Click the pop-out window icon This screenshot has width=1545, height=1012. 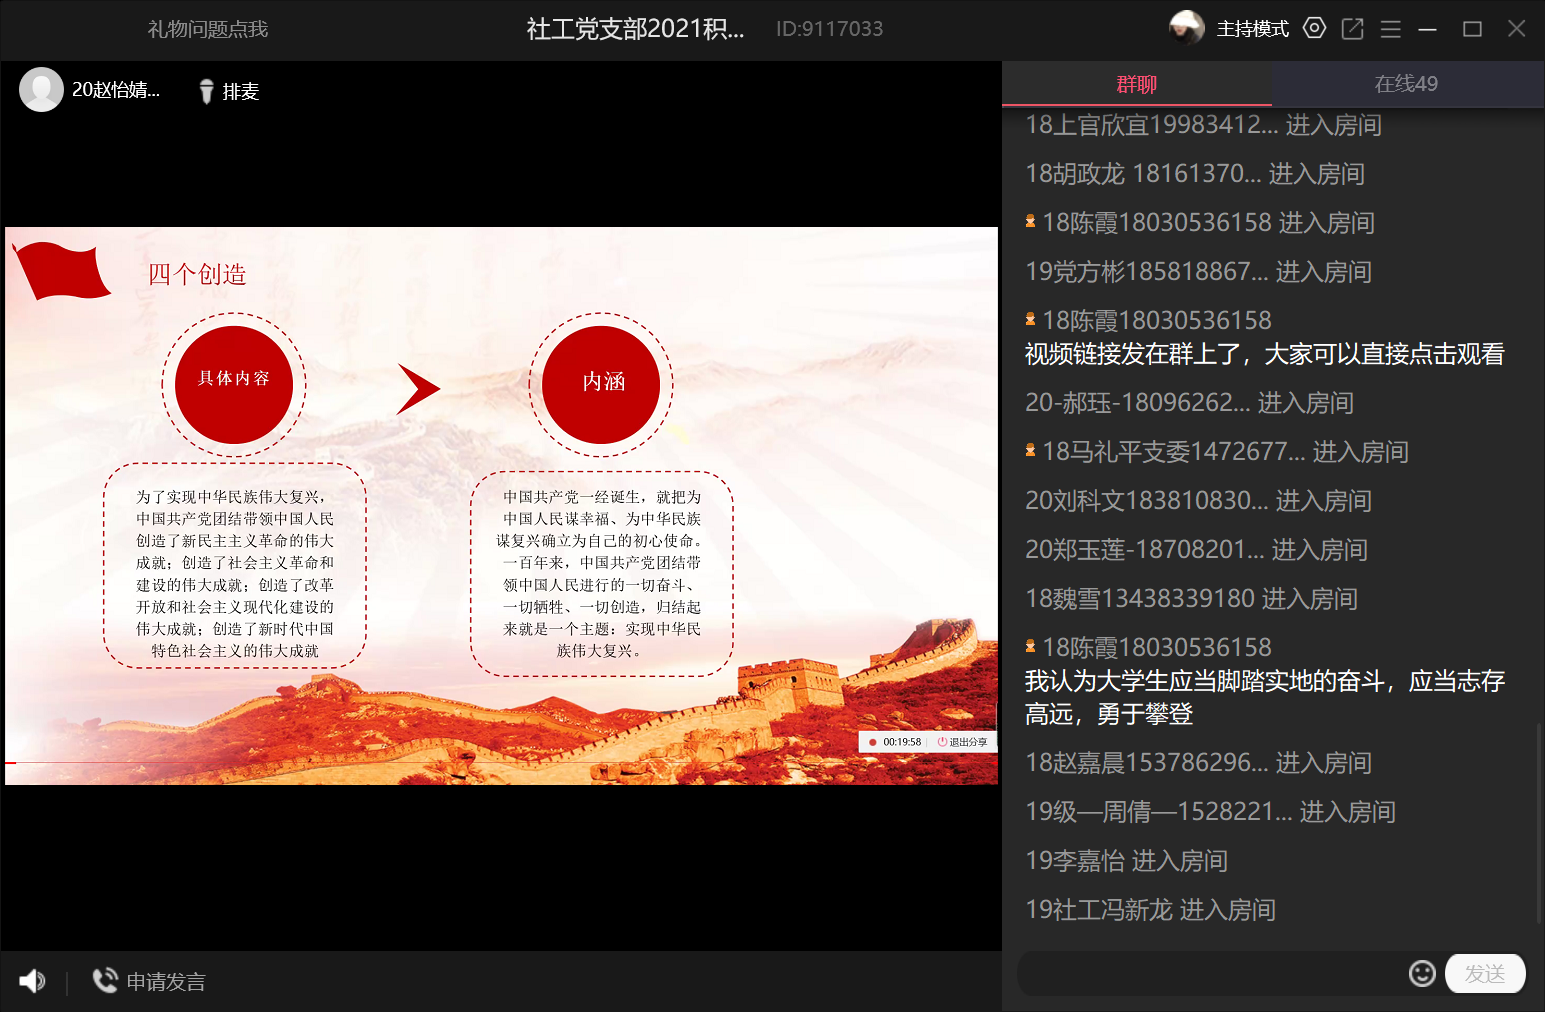1352,29
